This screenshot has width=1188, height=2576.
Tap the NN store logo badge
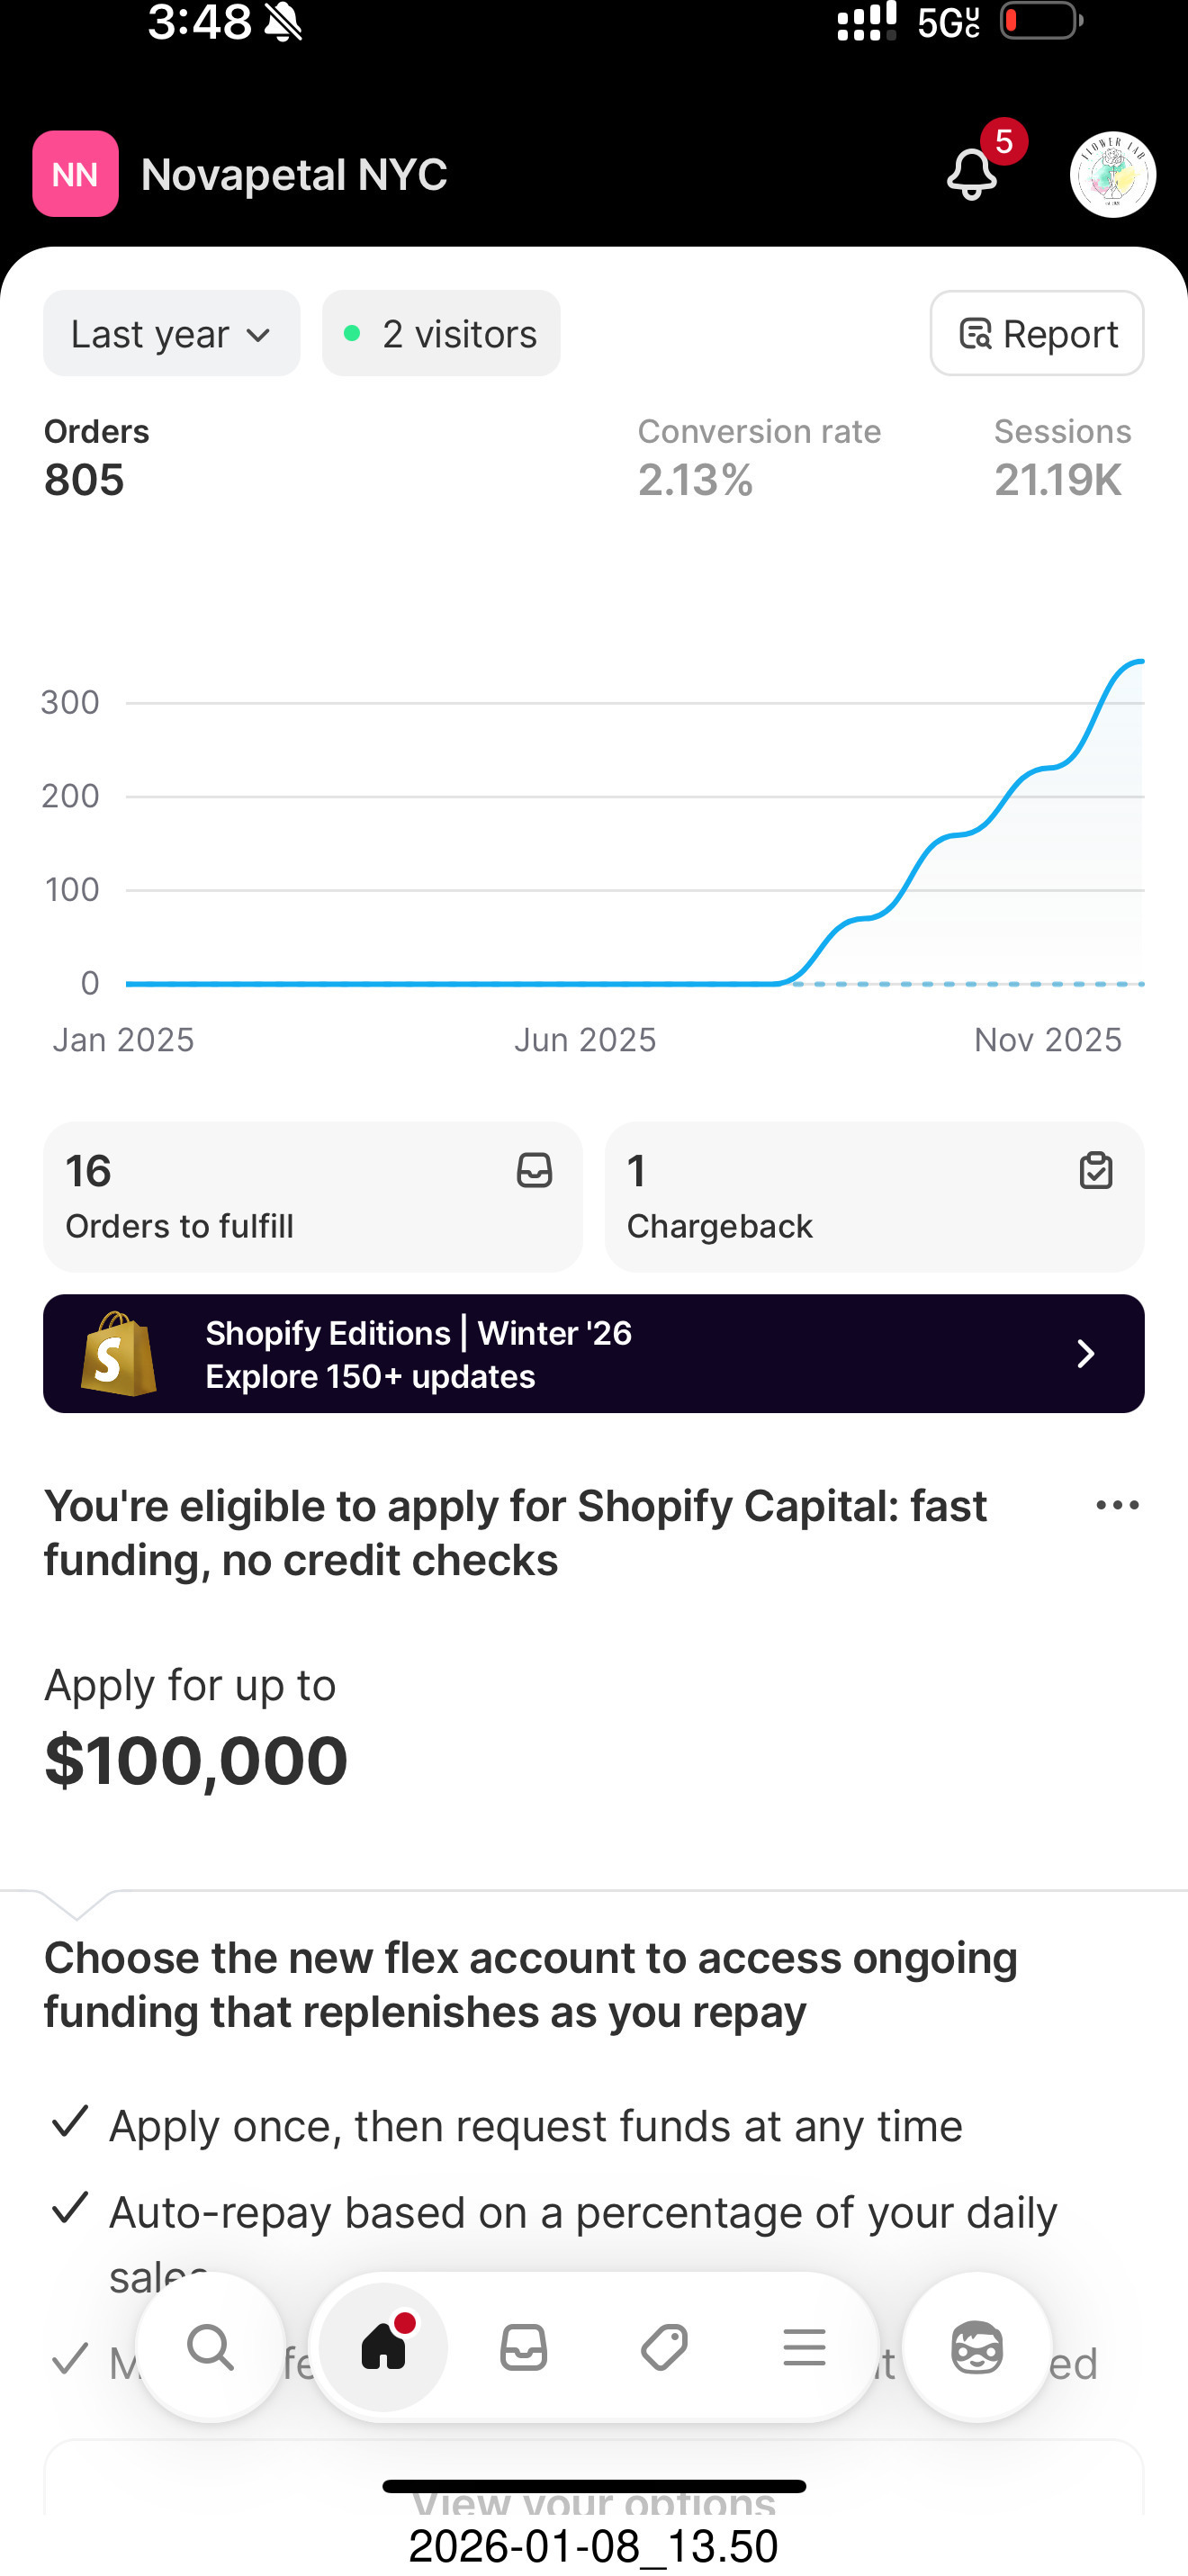(x=76, y=174)
